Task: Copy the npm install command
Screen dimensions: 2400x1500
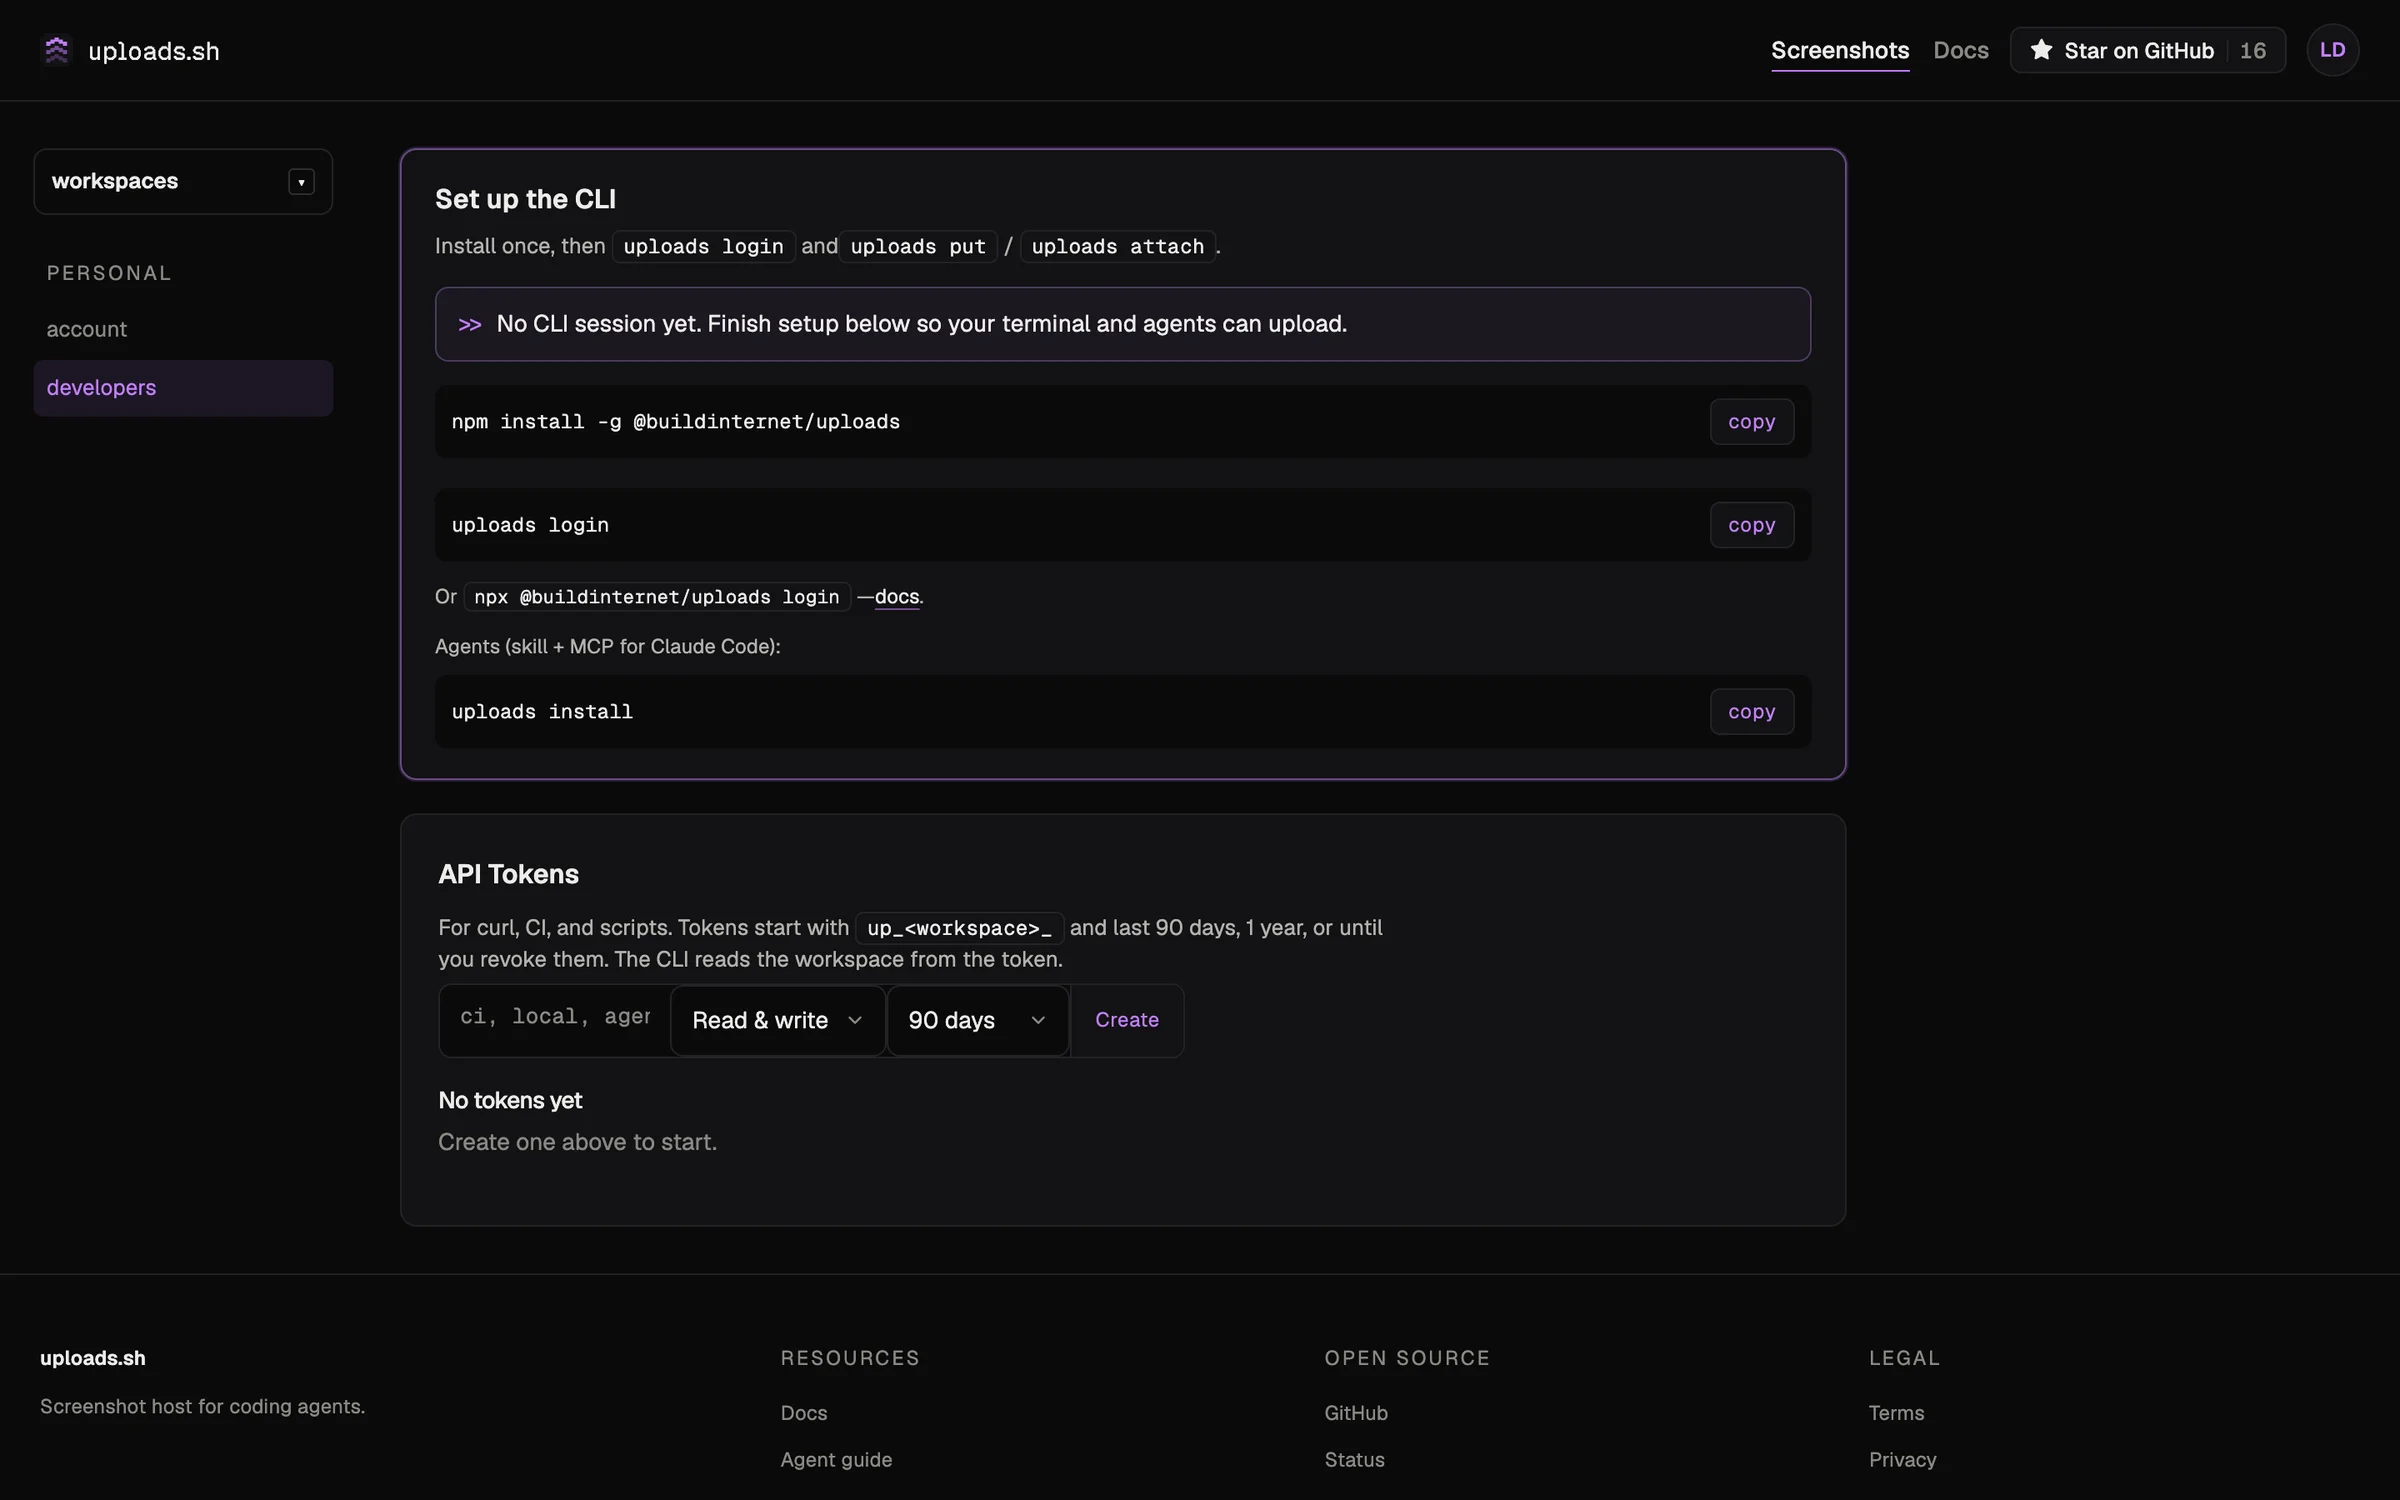Action: coord(1752,422)
